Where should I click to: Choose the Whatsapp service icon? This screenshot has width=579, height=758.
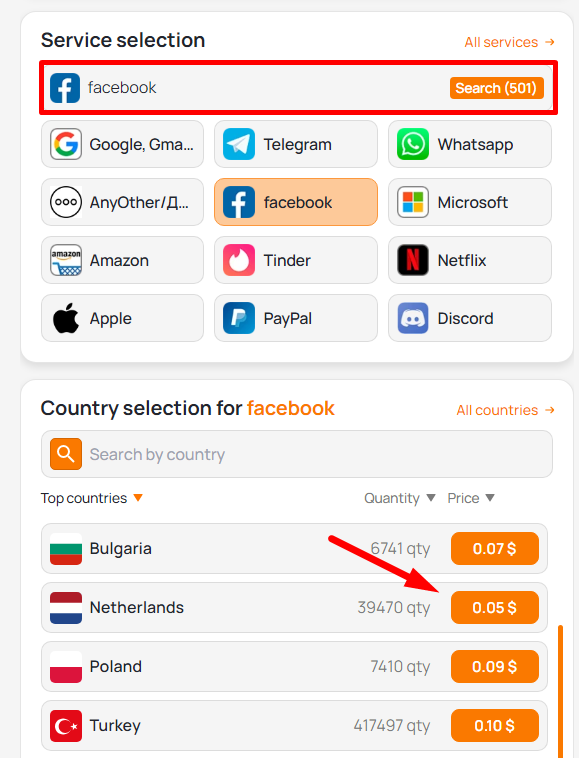(413, 144)
